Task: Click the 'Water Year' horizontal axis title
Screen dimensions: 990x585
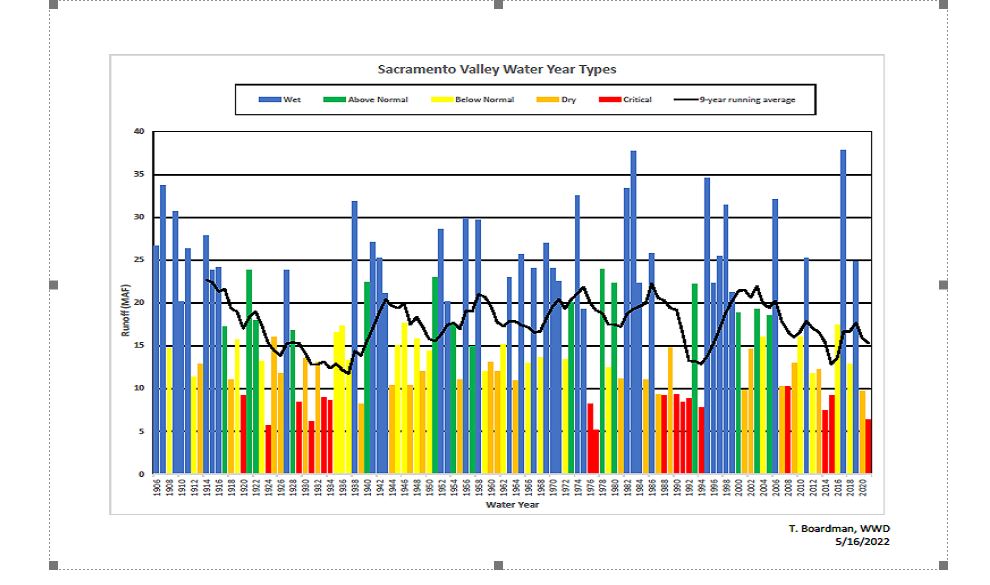Action: 513,505
